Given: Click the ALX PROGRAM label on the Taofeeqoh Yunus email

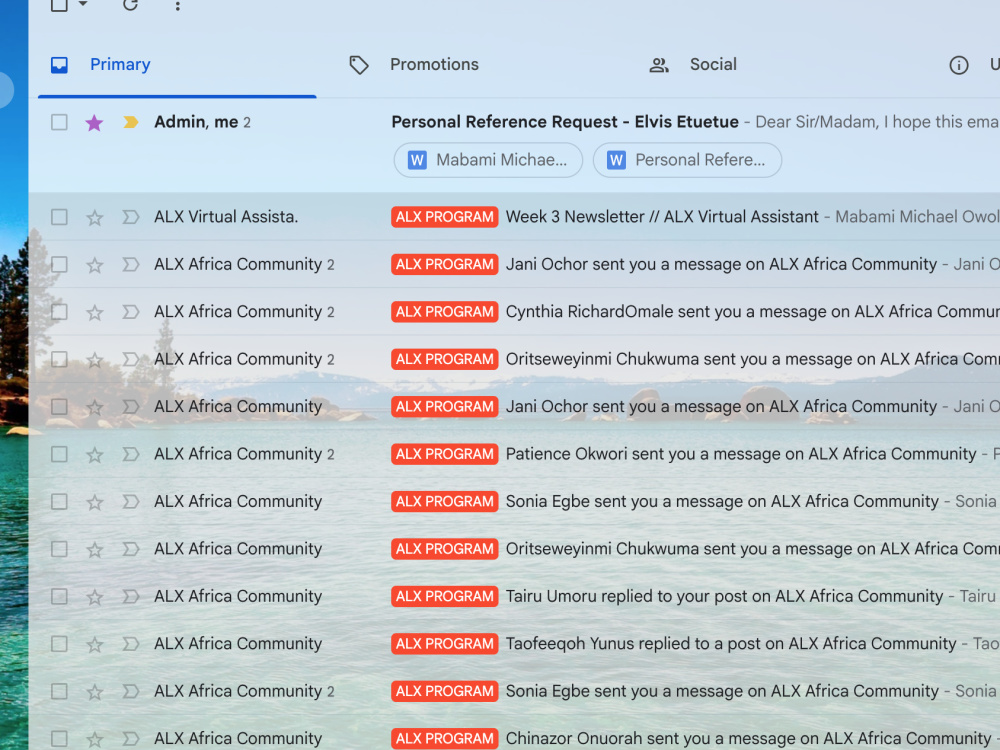Looking at the screenshot, I should tap(445, 644).
